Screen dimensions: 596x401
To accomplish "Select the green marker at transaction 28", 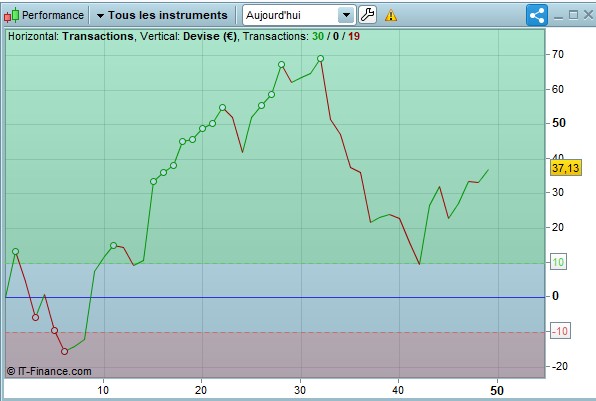I will coord(281,65).
